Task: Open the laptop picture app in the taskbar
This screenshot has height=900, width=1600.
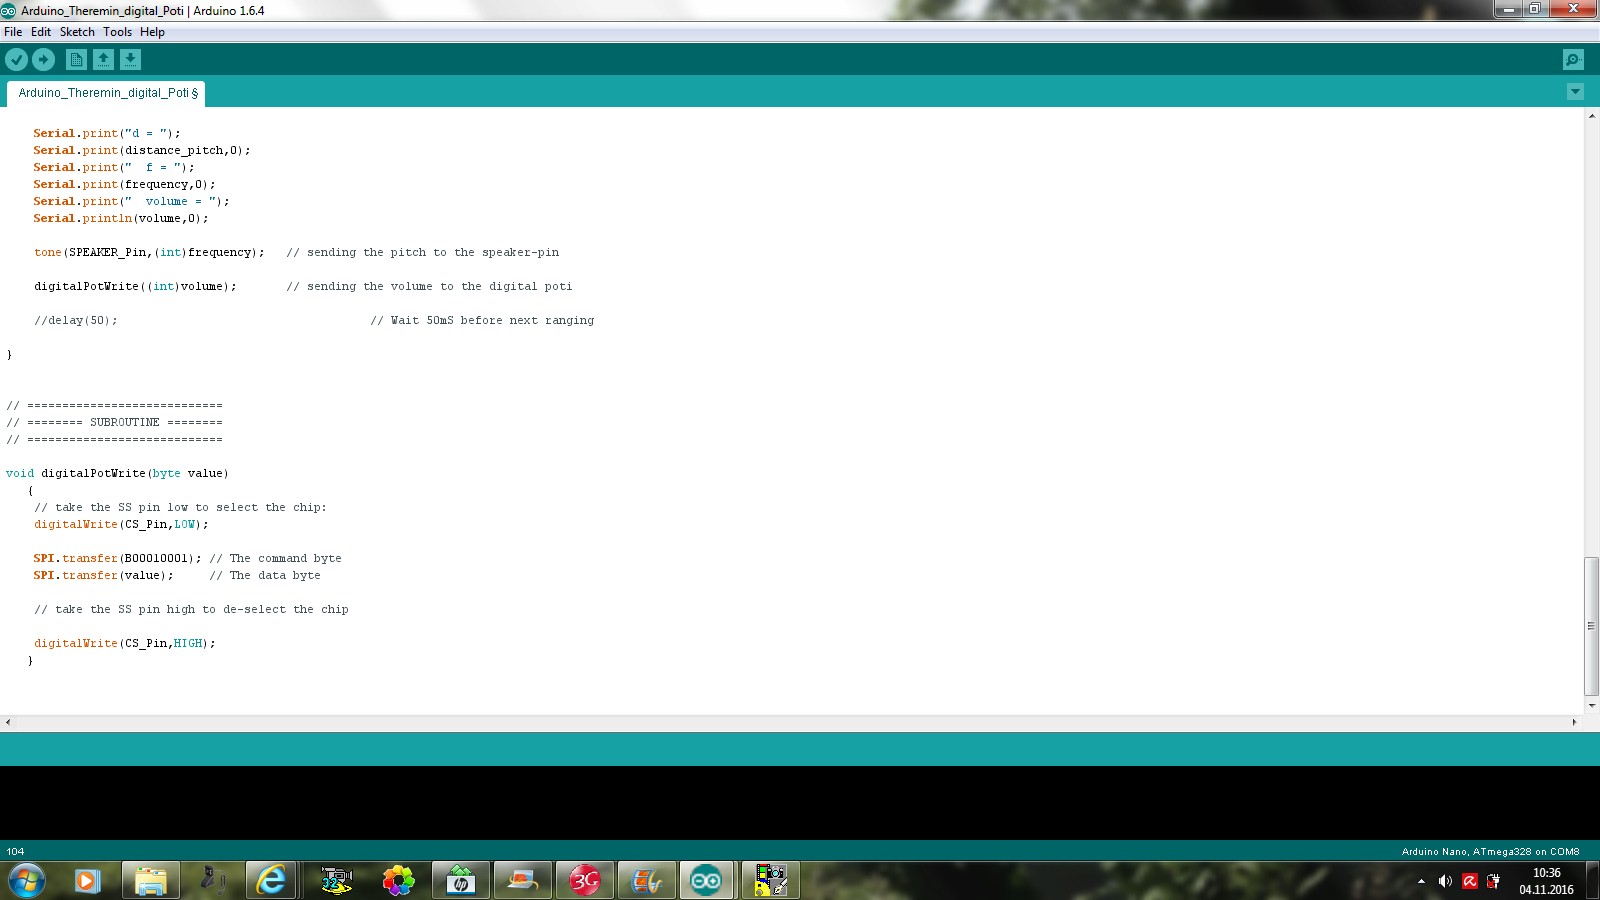Action: (523, 881)
